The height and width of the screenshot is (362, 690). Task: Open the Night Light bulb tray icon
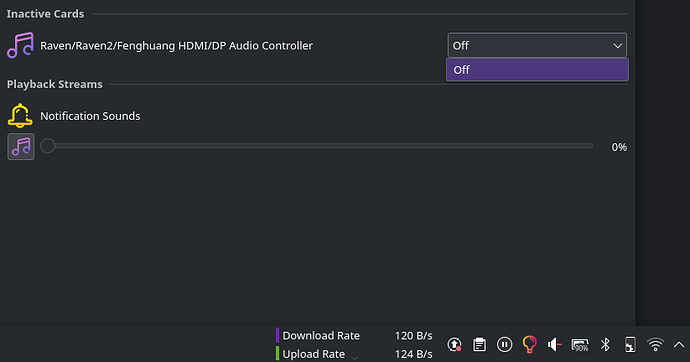529,344
